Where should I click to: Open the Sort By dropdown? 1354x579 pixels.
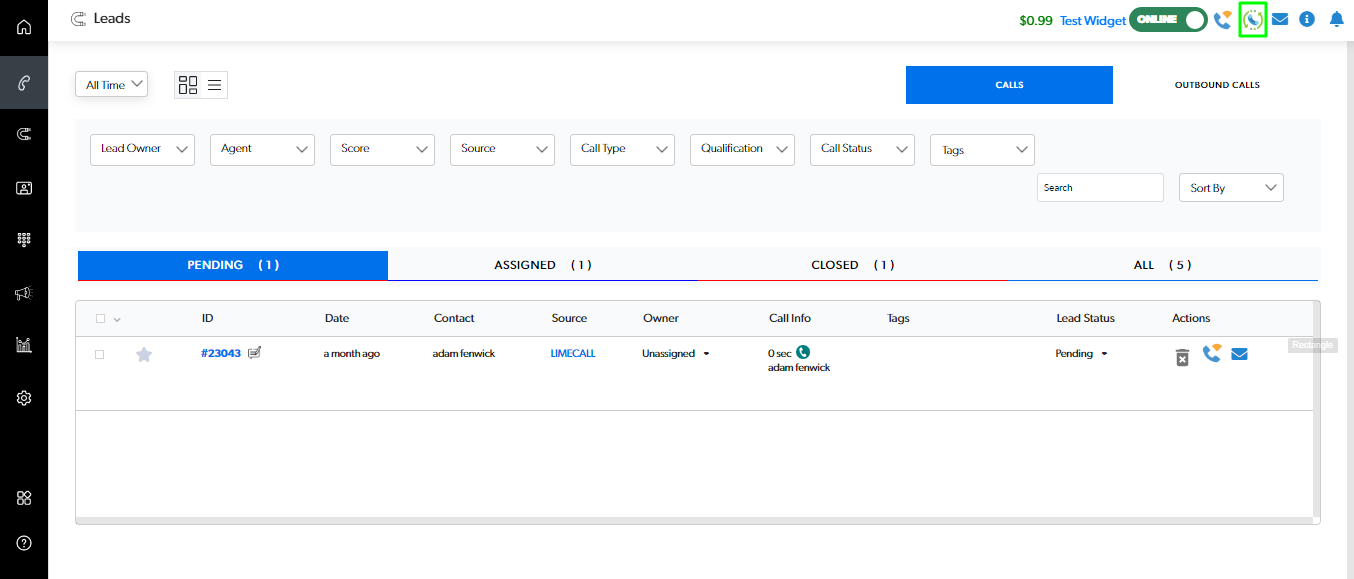point(1232,188)
